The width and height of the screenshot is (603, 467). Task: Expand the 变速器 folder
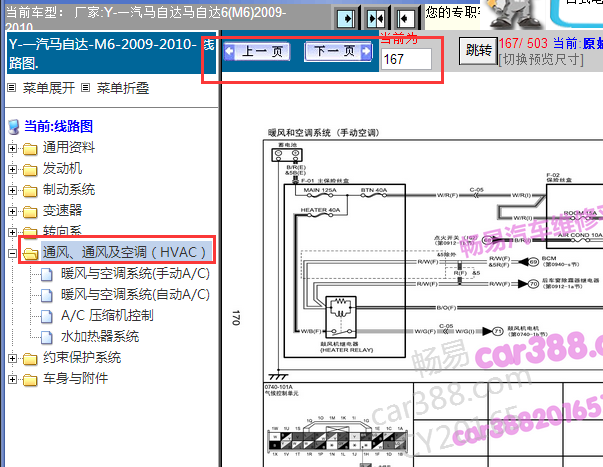(x=12, y=211)
